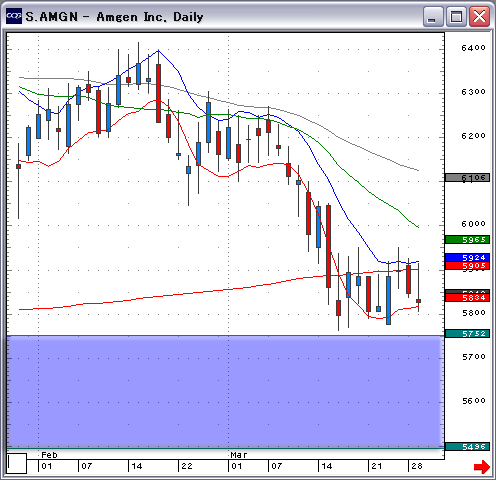This screenshot has width=496, height=480.
Task: Click the 6000 price scale value
Action: coord(473,224)
